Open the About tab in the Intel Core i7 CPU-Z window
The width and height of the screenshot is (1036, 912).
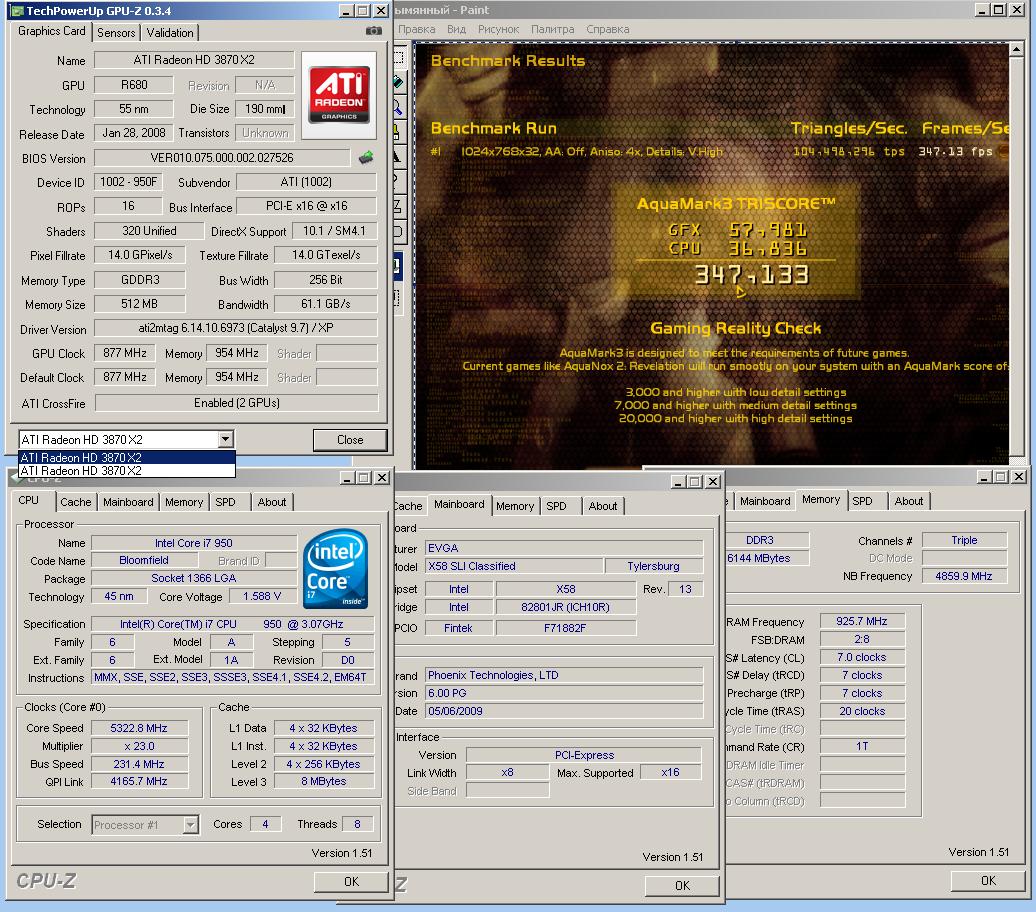(x=272, y=502)
